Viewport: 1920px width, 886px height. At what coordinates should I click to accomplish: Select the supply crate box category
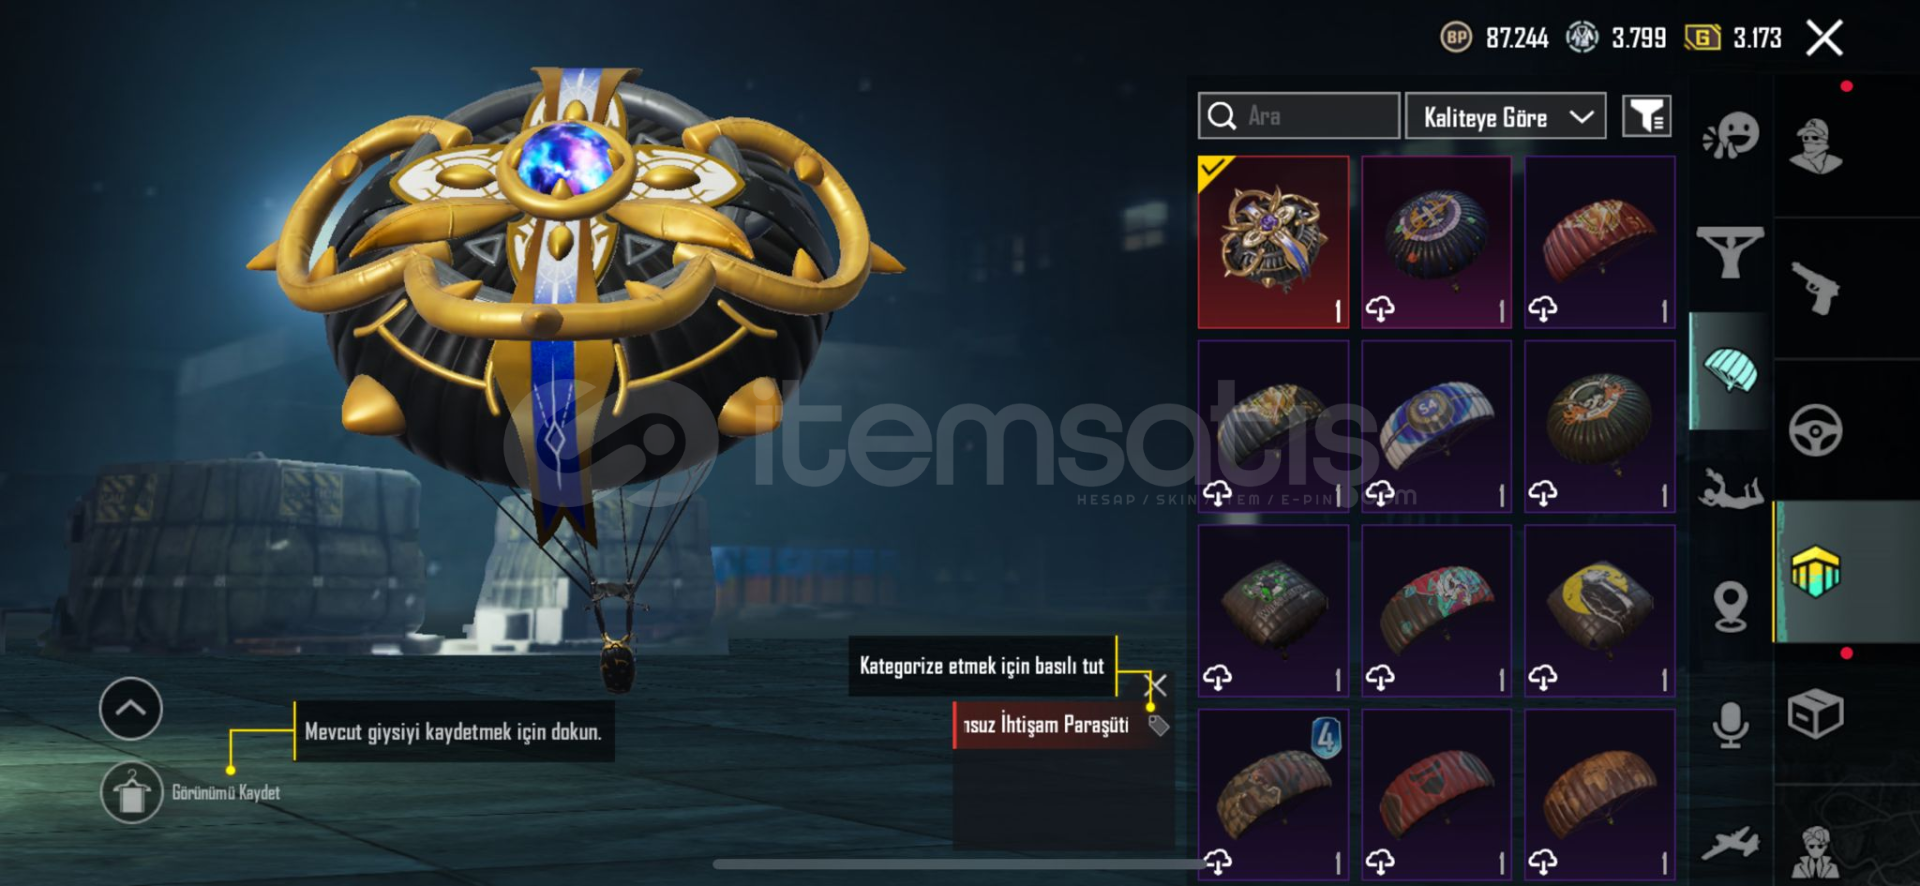click(x=1815, y=714)
